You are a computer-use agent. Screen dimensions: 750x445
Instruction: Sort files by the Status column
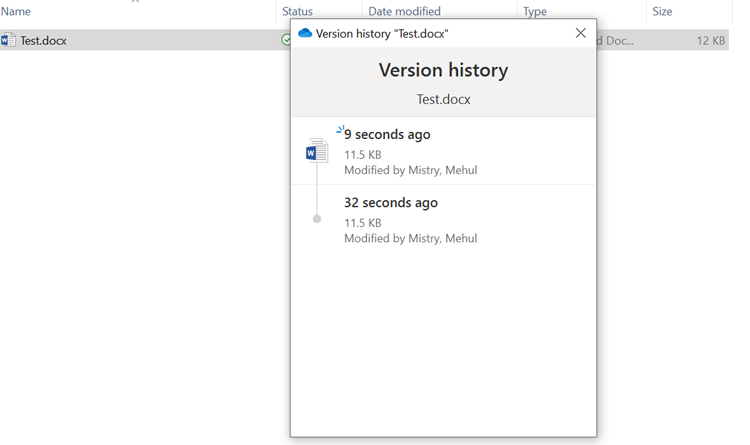(x=297, y=12)
